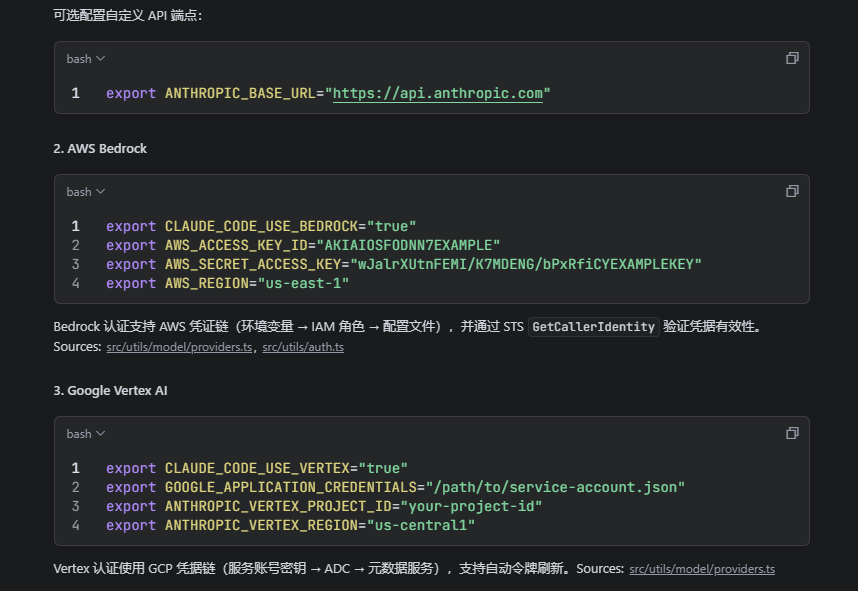Click the GetCallerIdentity inline code

[x=593, y=327]
